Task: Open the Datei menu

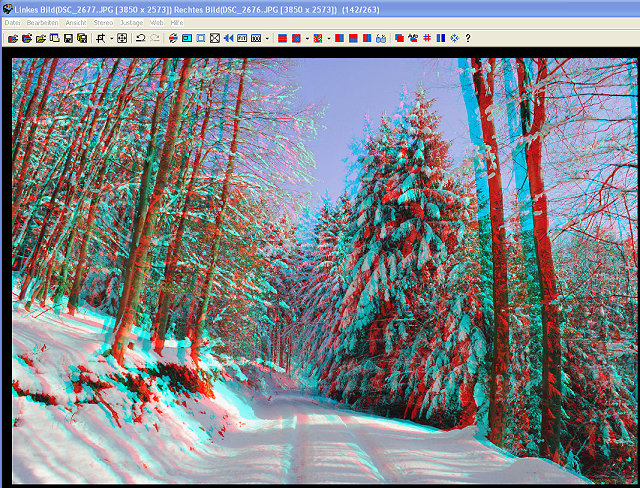Action: pos(12,21)
